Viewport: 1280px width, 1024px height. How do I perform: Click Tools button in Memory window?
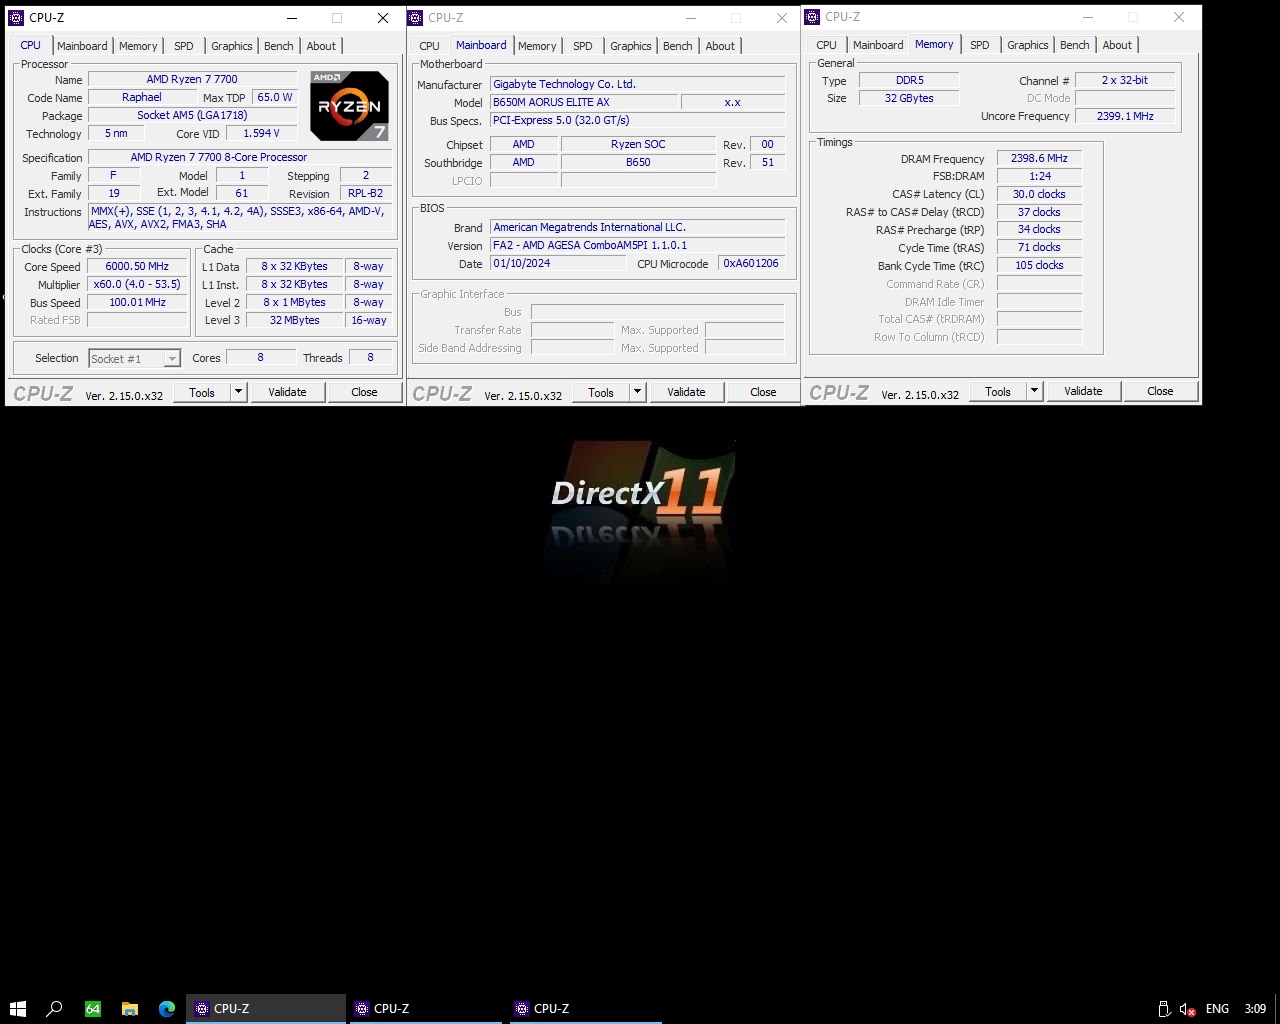pyautogui.click(x=998, y=391)
